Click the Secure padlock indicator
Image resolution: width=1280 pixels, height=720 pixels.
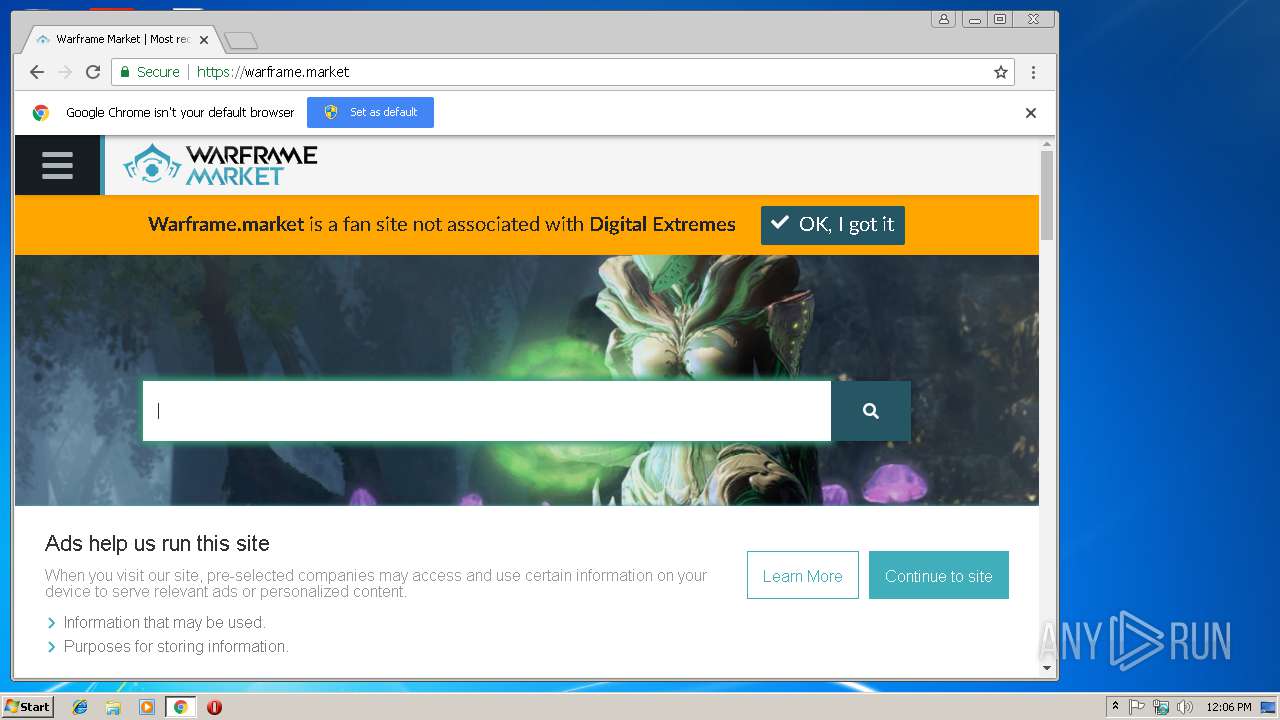click(150, 72)
